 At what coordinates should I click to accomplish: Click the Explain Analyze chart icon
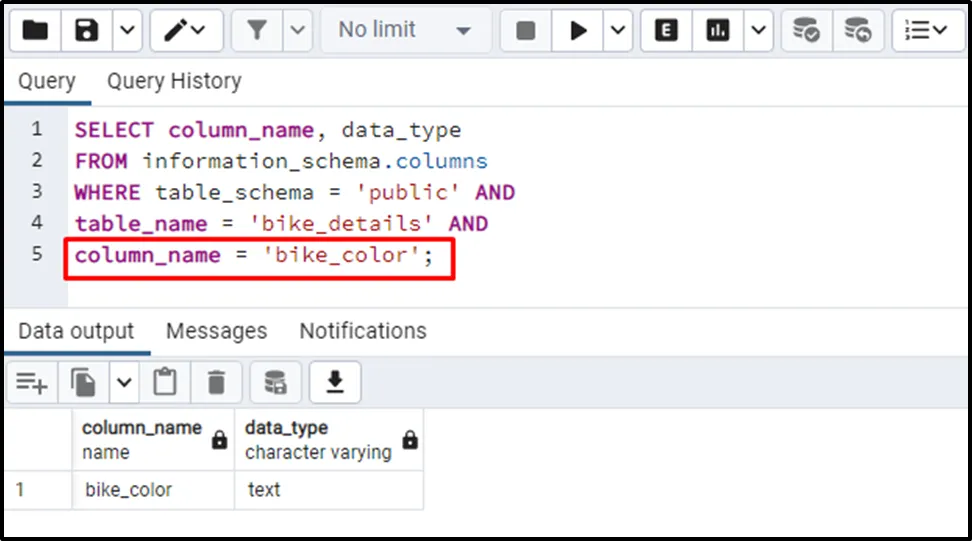point(717,31)
